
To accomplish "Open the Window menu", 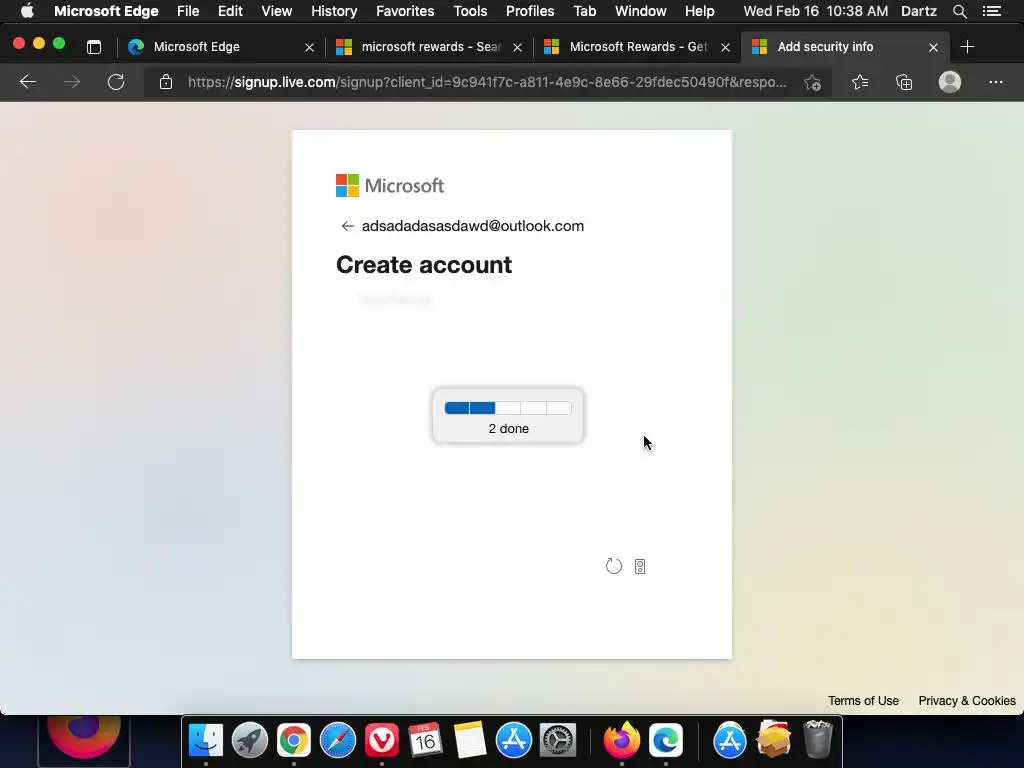I will (x=641, y=11).
